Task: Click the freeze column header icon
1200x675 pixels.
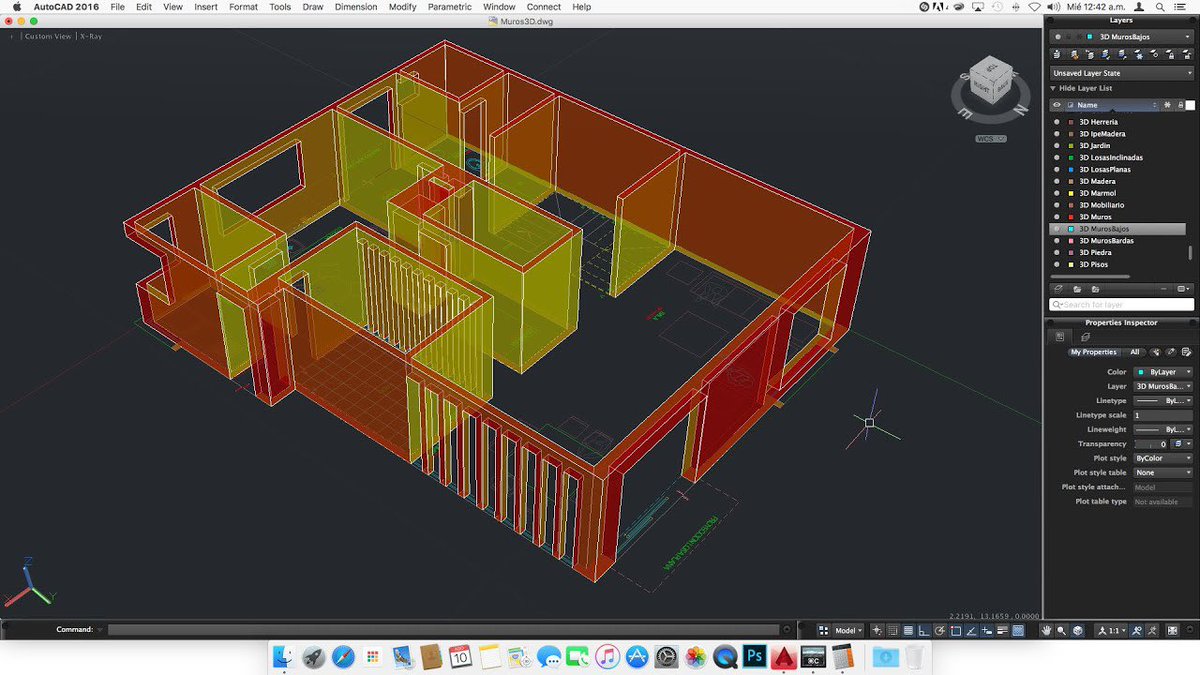Action: point(1167,105)
